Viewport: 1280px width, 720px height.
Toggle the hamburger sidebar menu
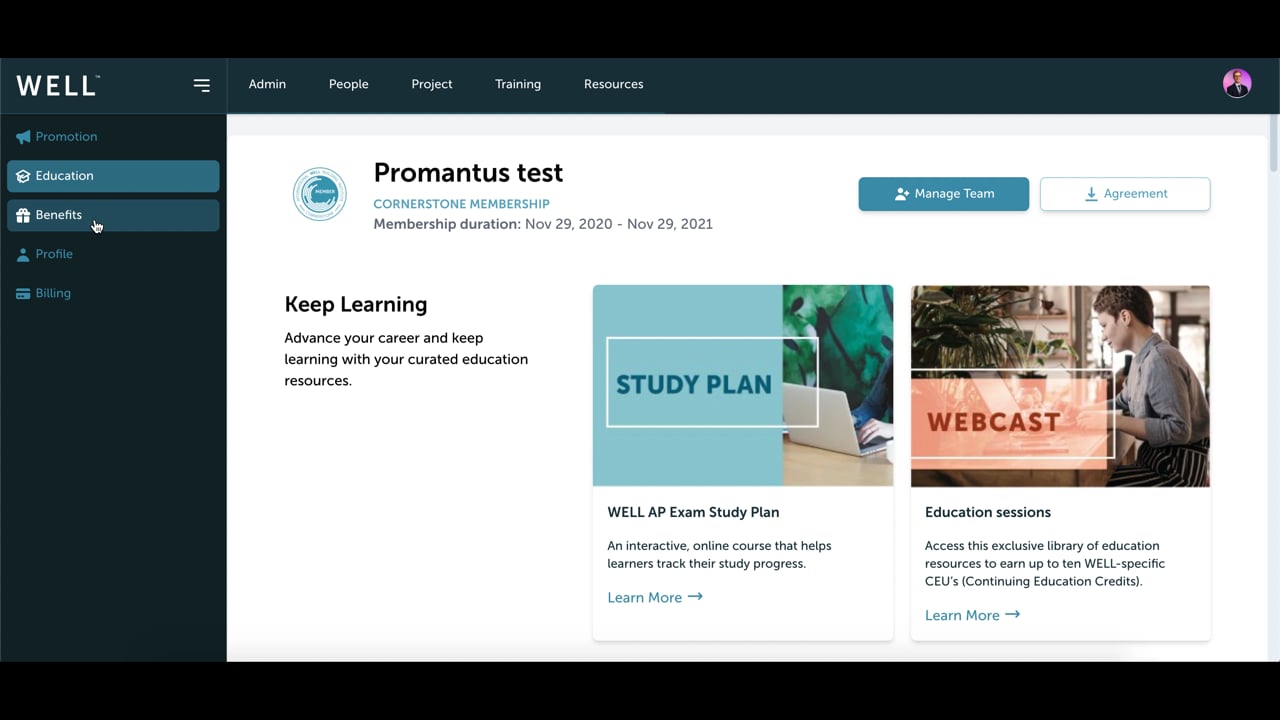pos(202,85)
